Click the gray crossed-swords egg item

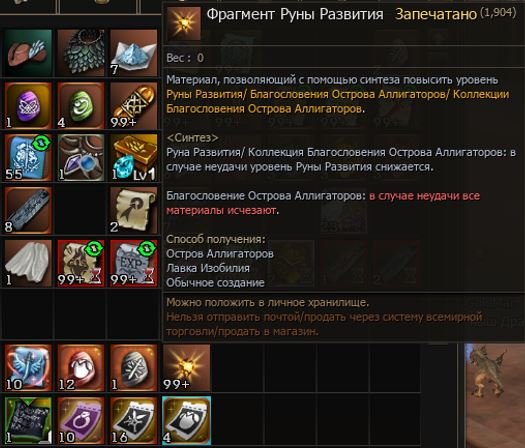coord(133,368)
